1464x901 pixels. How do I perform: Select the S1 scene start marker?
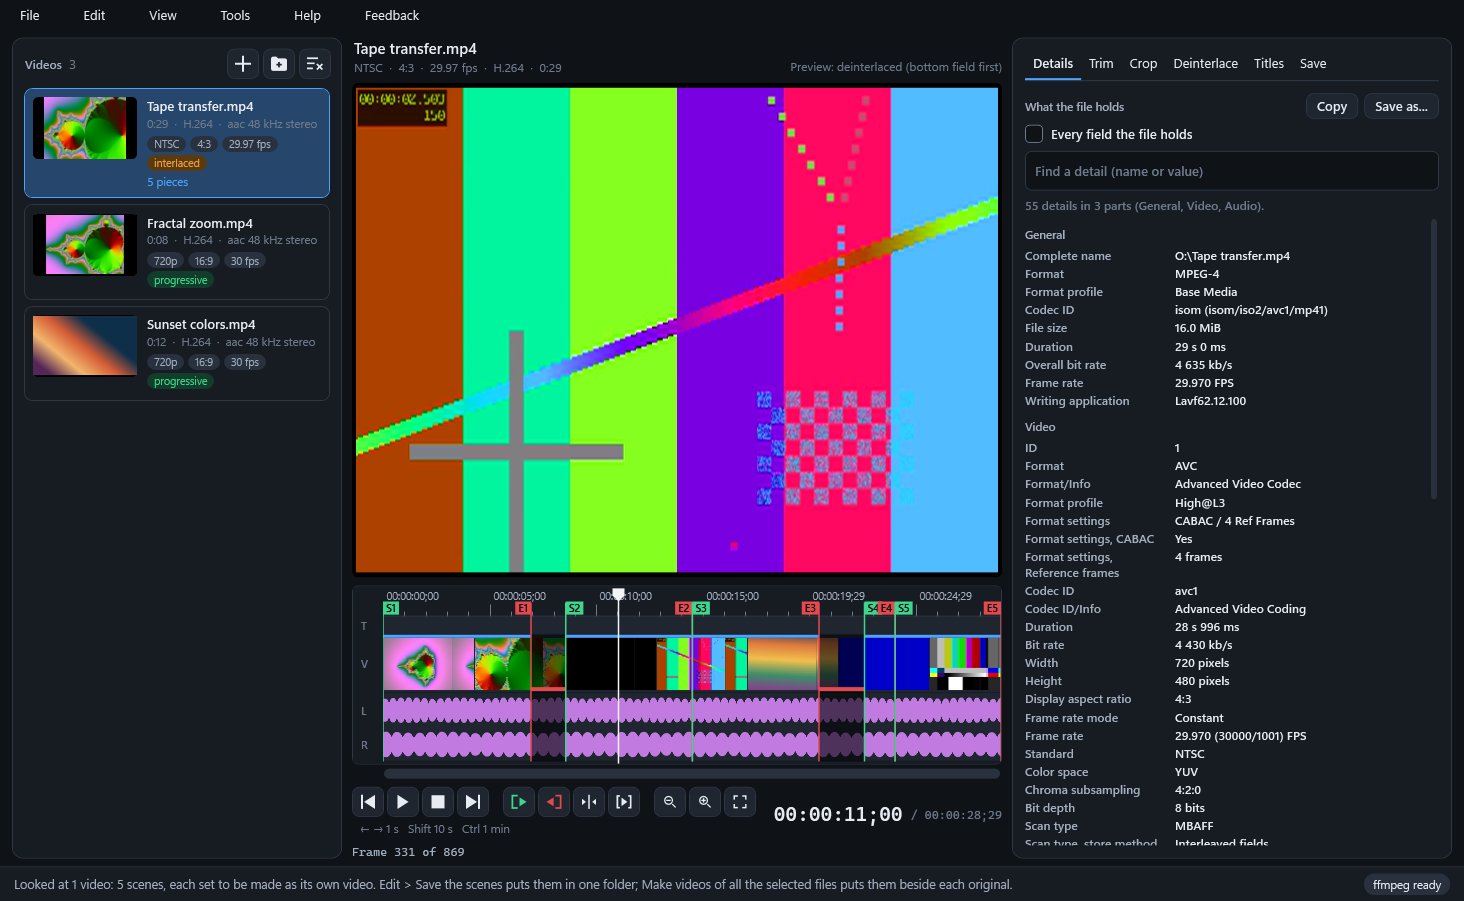[x=391, y=608]
